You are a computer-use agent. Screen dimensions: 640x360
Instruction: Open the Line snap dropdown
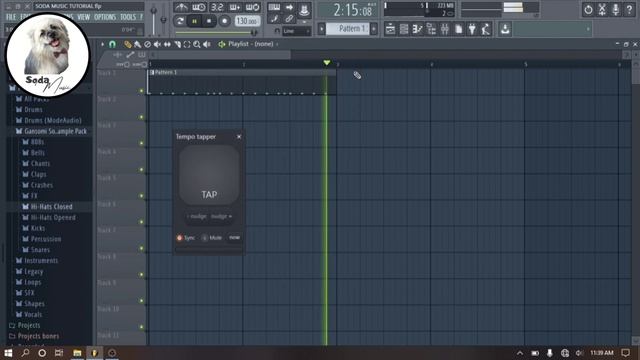click(x=296, y=31)
